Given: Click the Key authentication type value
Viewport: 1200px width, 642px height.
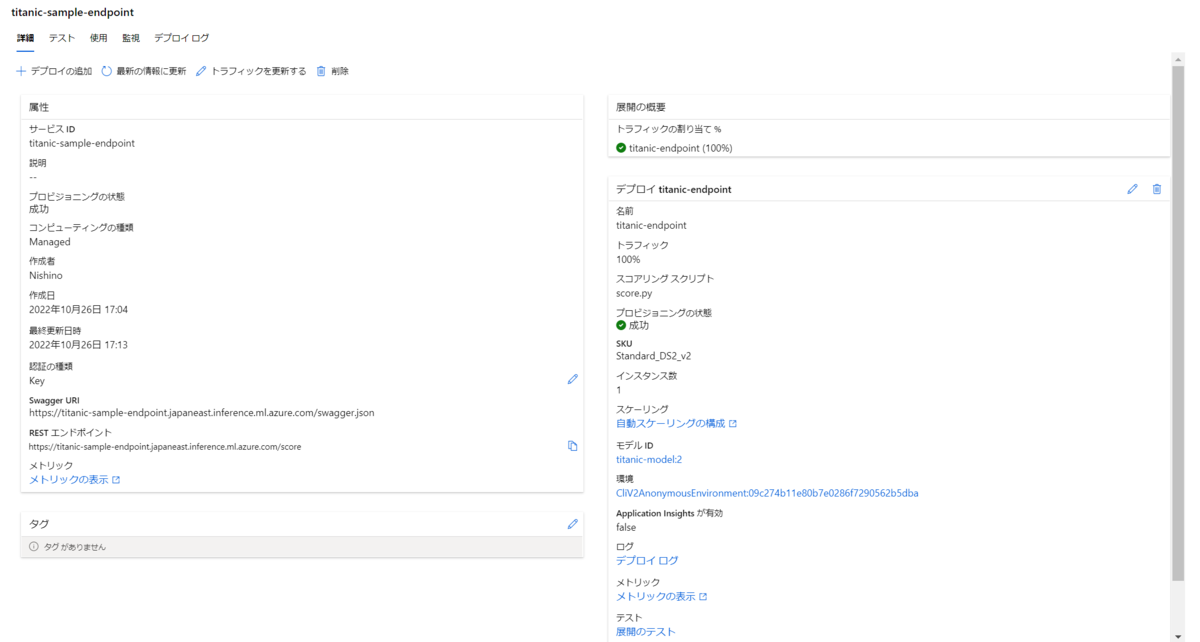Looking at the screenshot, I should click(x=37, y=381).
